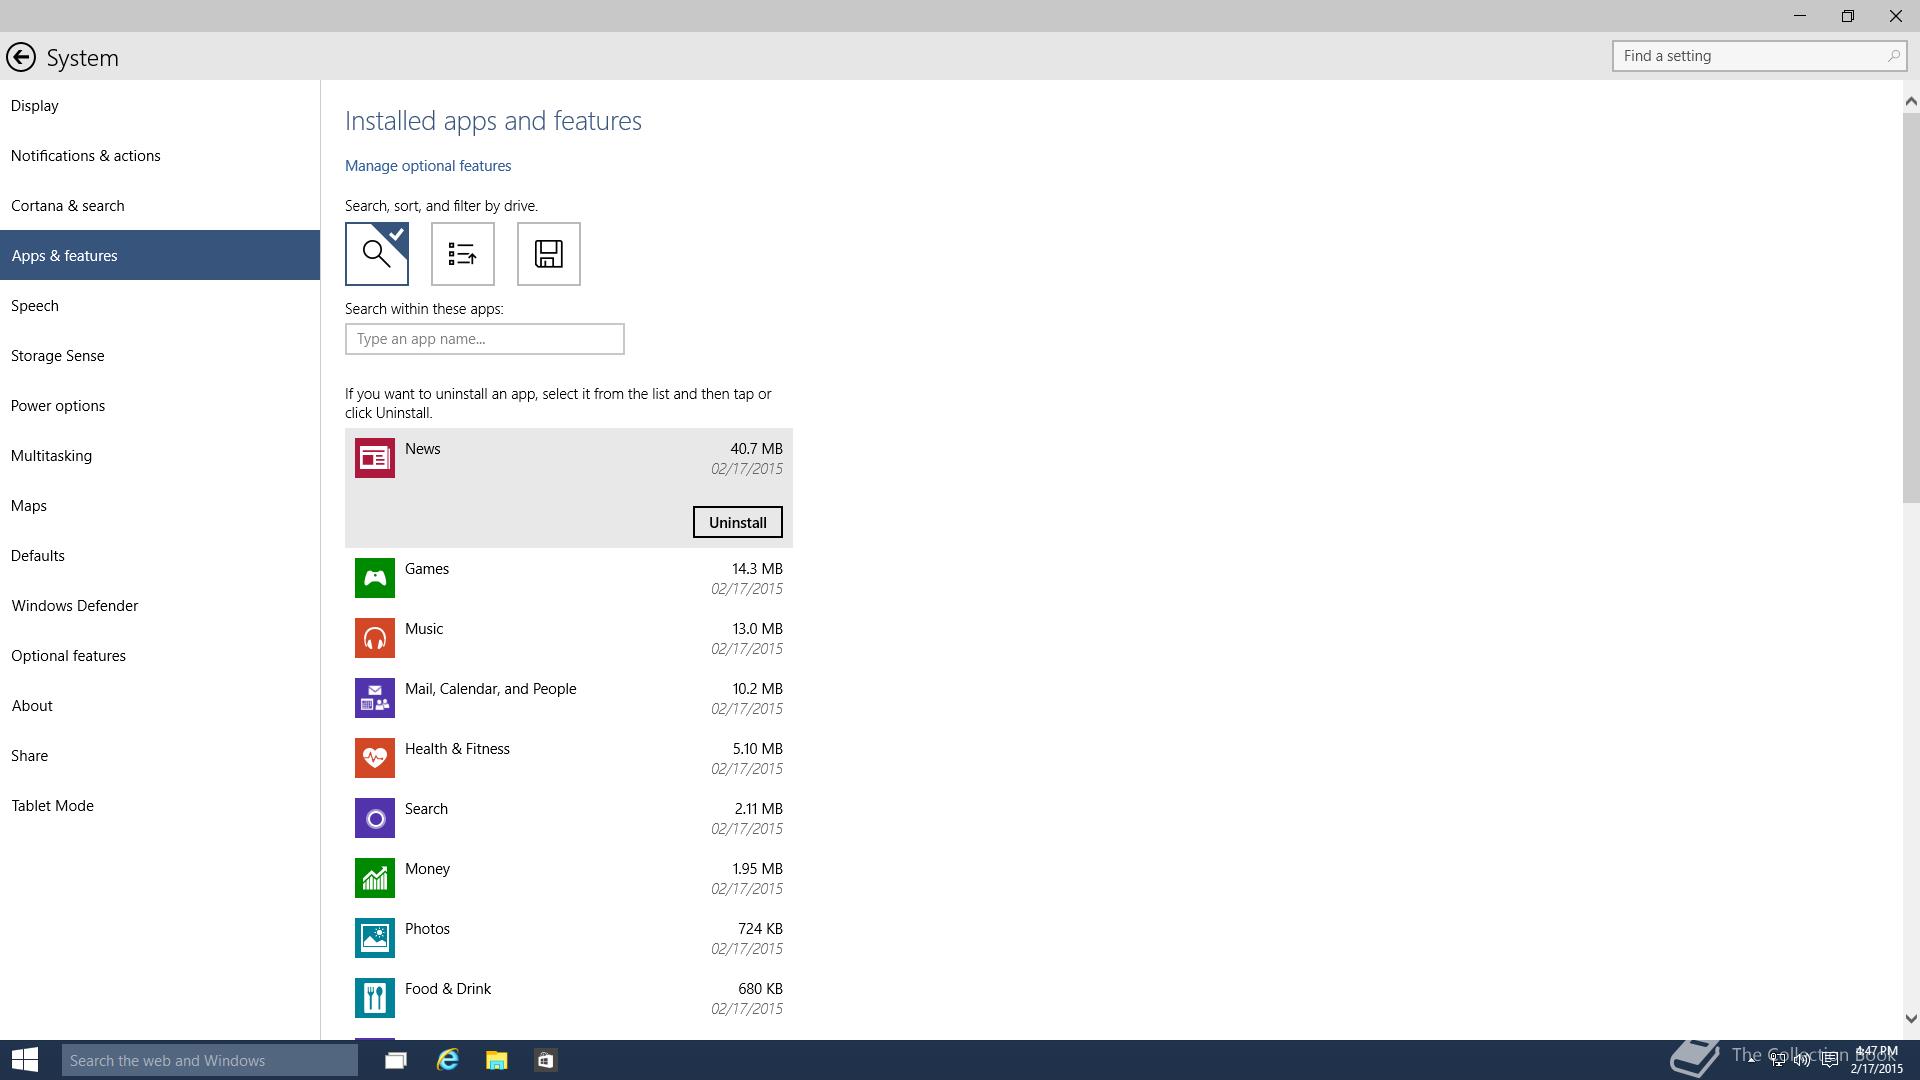The height and width of the screenshot is (1080, 1920).
Task: Open Cortana & search settings
Action: (160, 206)
